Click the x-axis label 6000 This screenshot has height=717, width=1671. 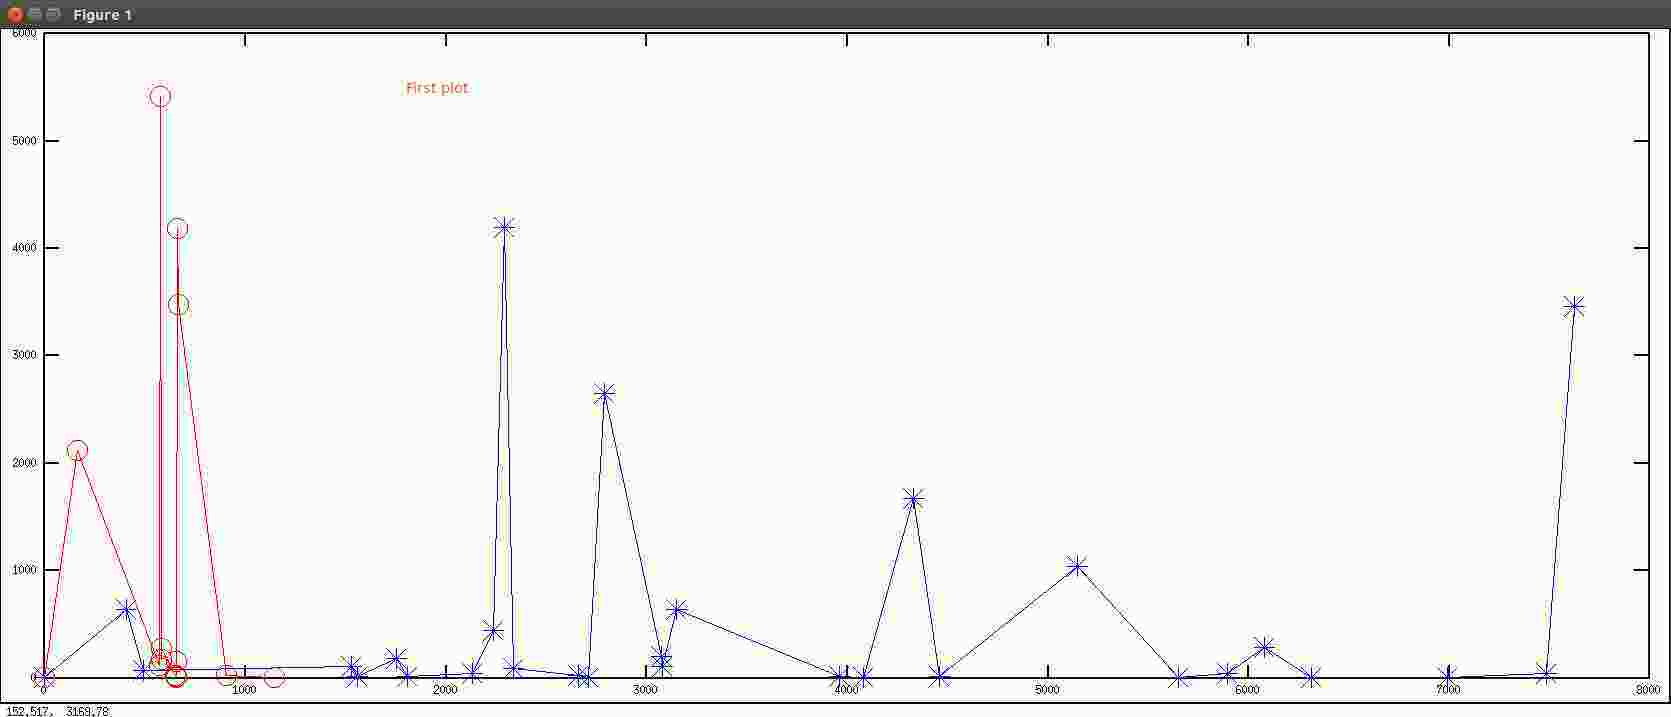pos(1247,690)
